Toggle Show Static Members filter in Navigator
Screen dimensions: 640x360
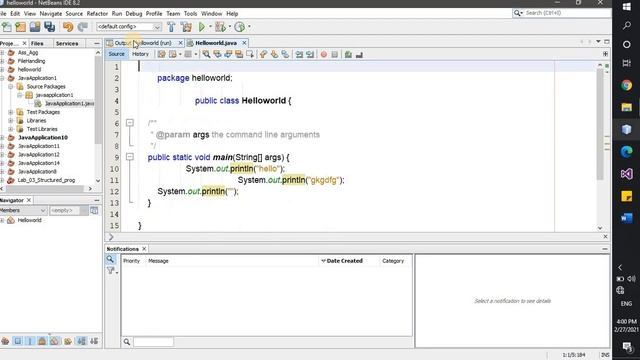30,341
